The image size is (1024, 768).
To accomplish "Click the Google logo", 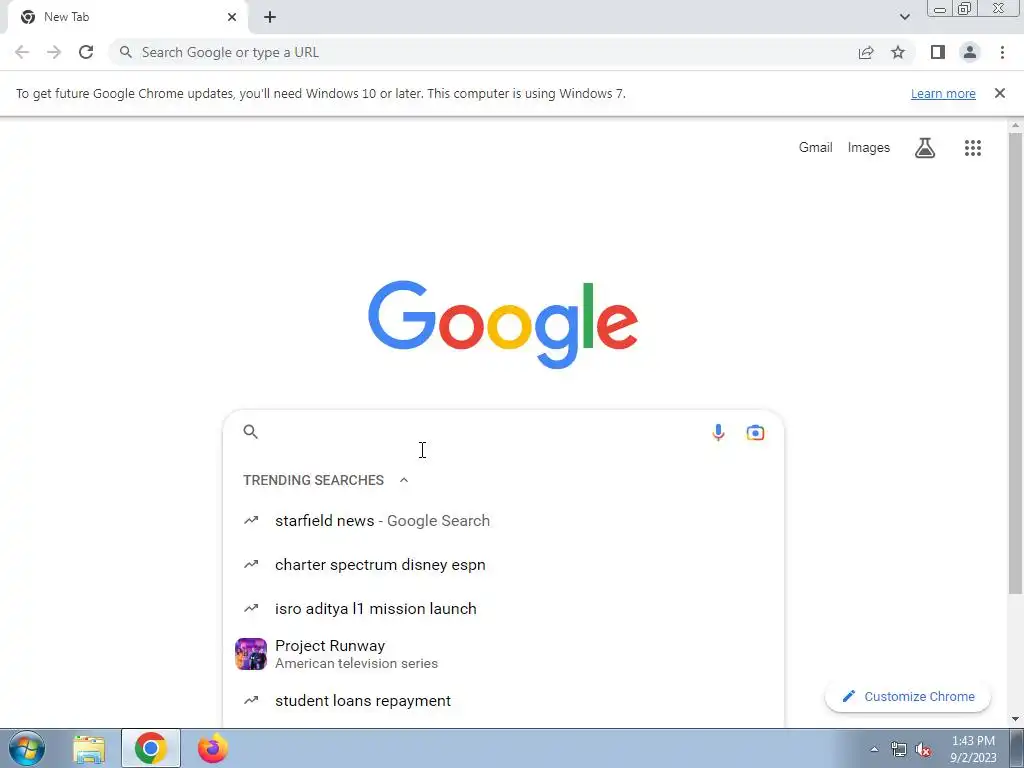I will click(503, 325).
